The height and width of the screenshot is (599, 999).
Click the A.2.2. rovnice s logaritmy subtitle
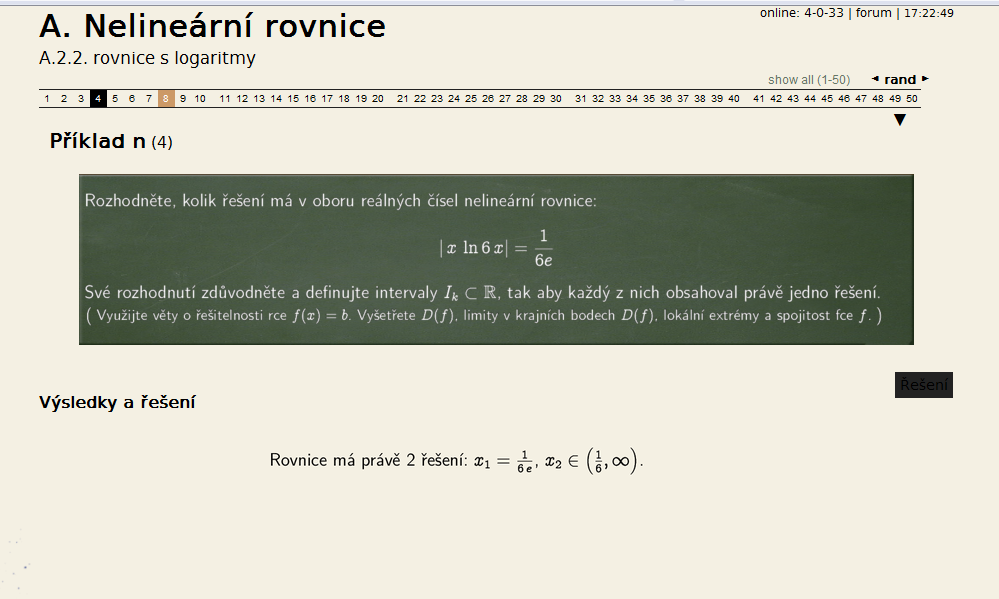point(147,58)
